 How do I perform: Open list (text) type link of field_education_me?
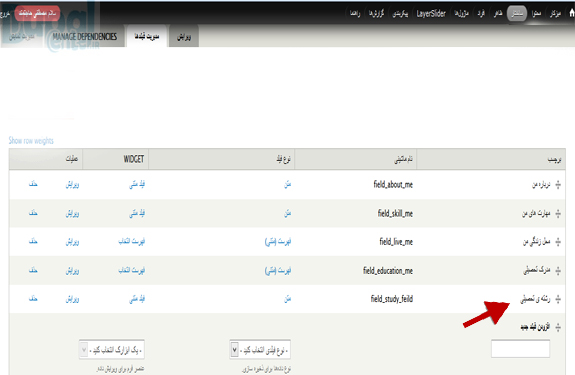coord(278,271)
